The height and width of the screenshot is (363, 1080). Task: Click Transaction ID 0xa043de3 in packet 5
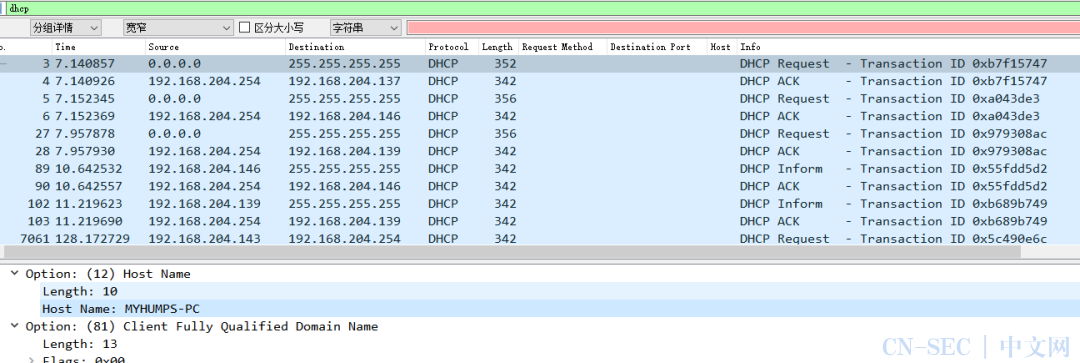[x=950, y=98]
